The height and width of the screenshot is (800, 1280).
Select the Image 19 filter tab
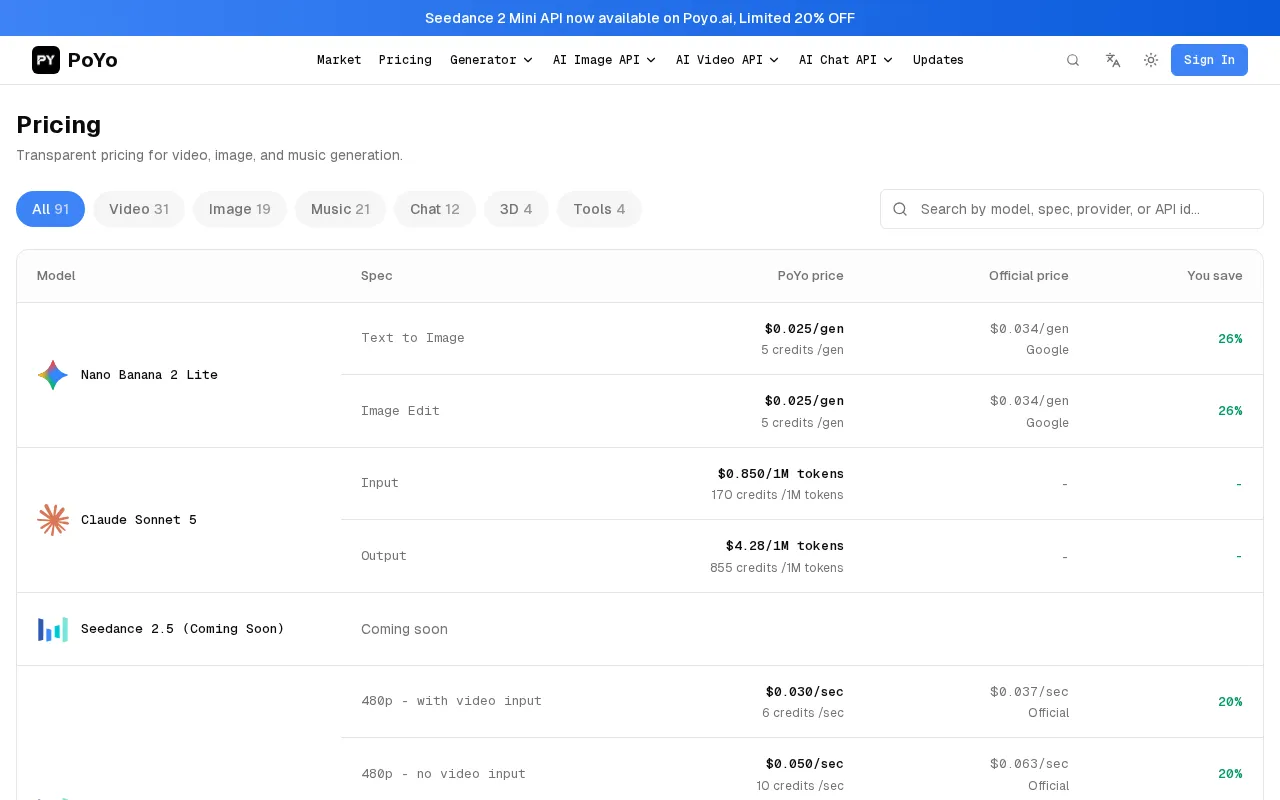[240, 209]
